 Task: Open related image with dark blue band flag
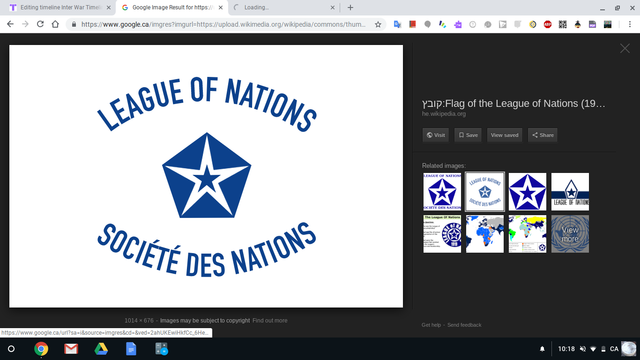(x=570, y=191)
